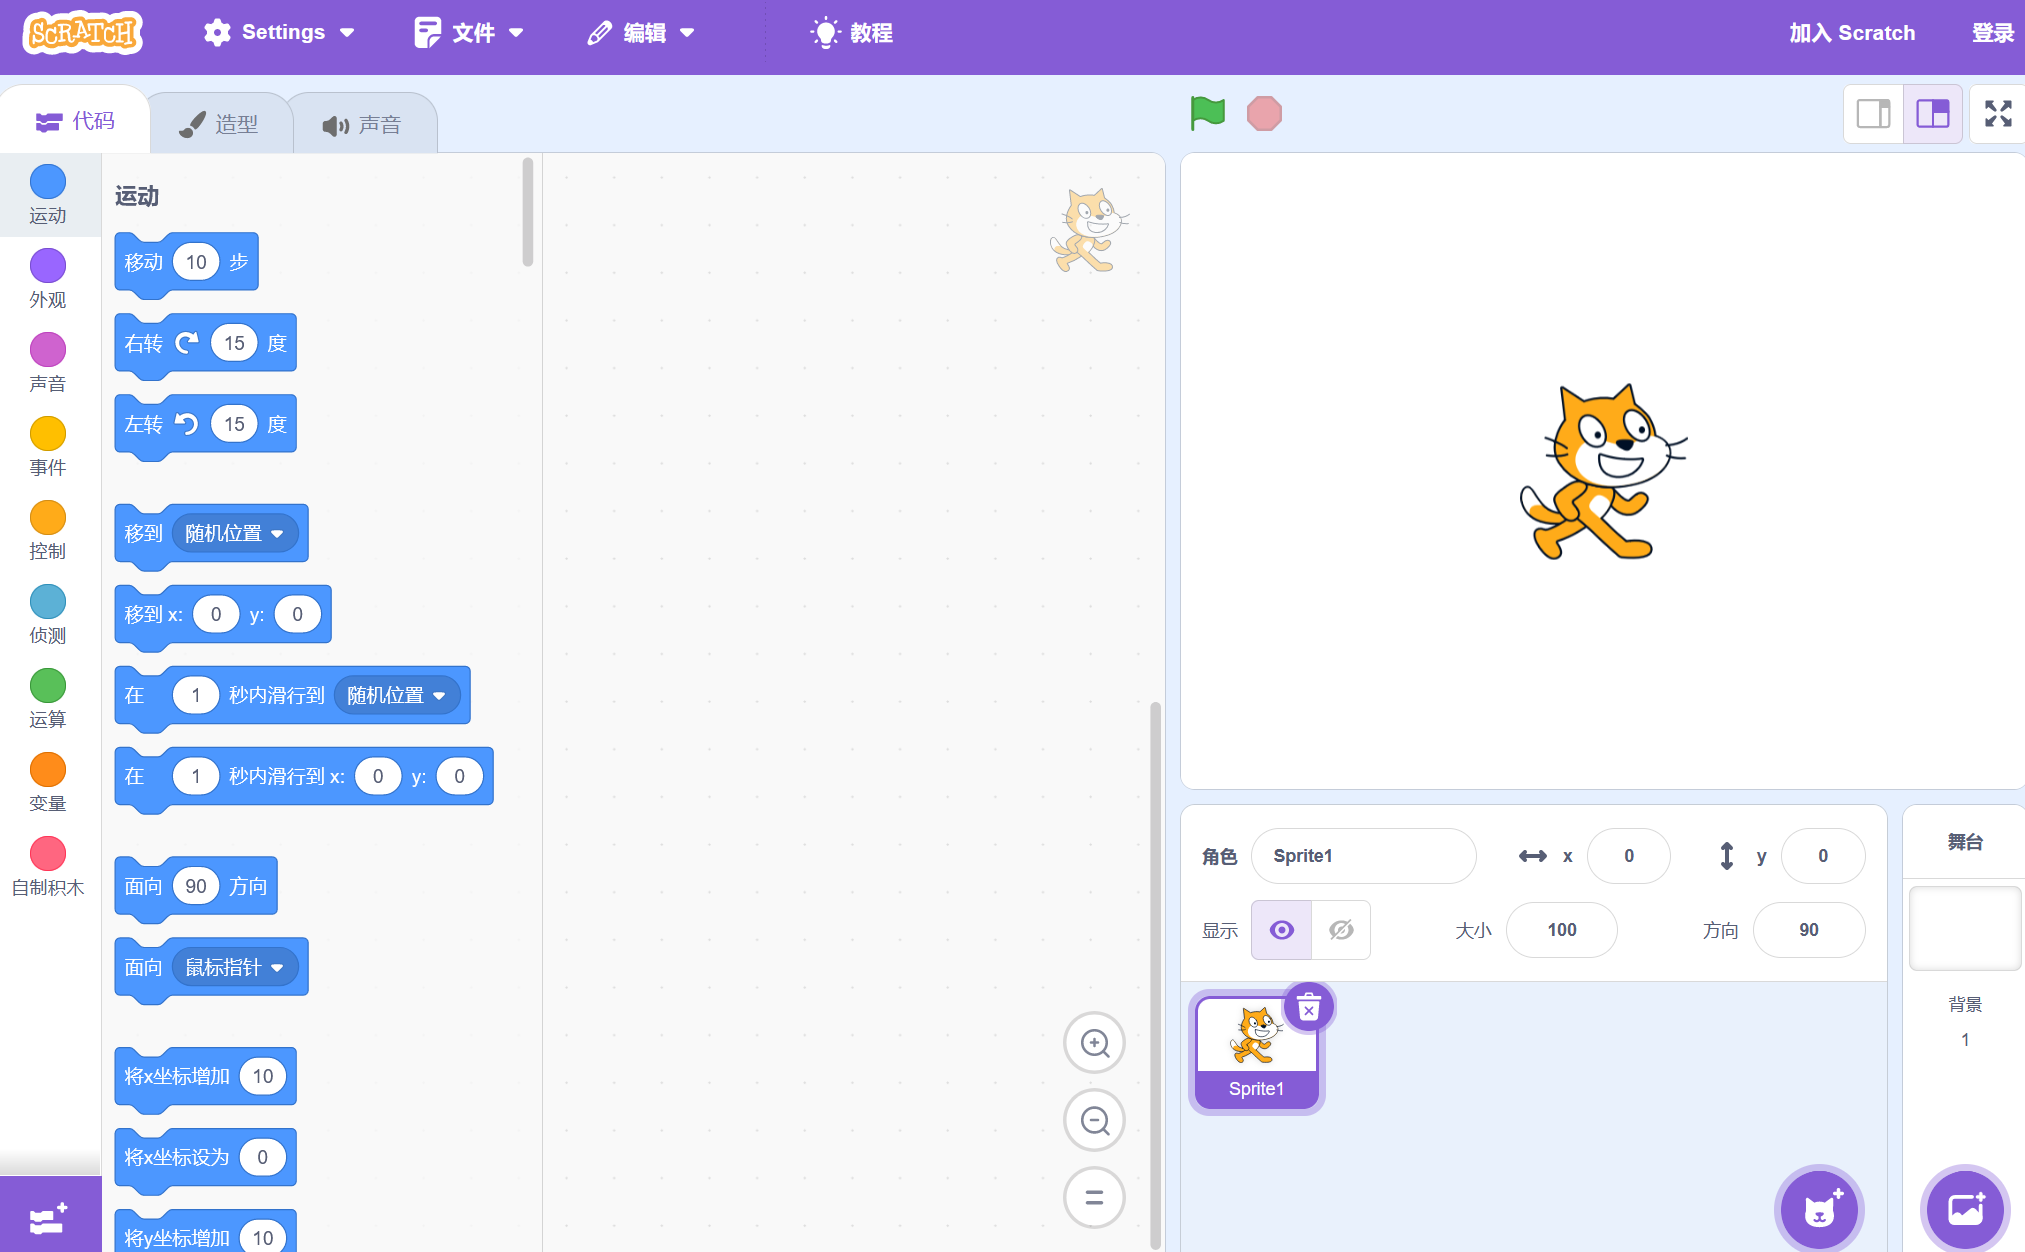2025x1252 pixels.
Task: Switch to the 造型 tab
Action: [x=220, y=124]
